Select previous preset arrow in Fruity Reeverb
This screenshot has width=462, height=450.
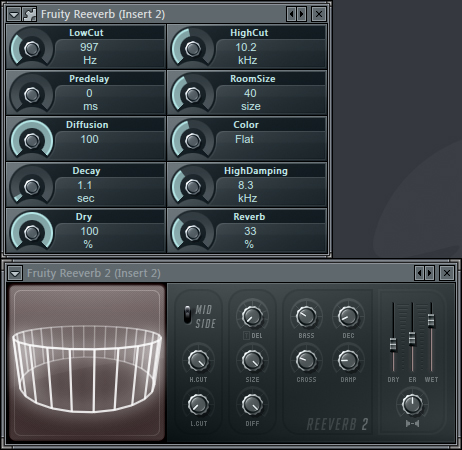[x=291, y=14]
